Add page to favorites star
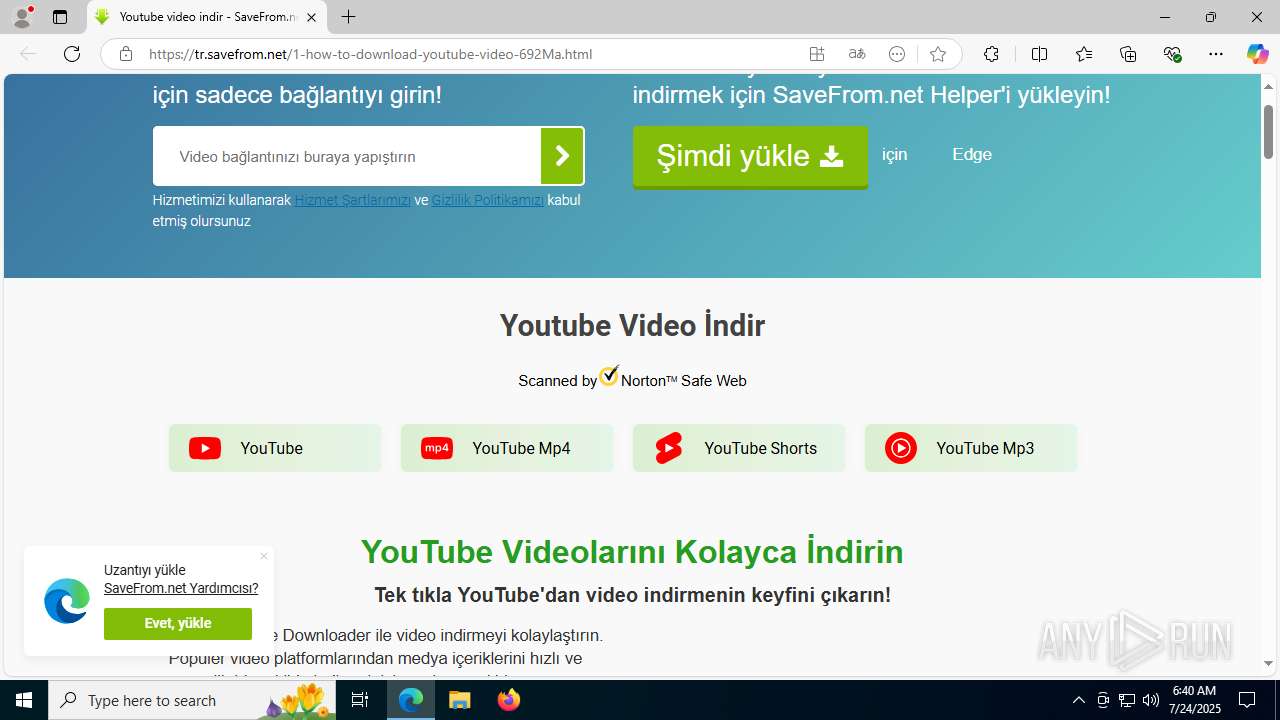Viewport: 1280px width, 720px height. [937, 54]
